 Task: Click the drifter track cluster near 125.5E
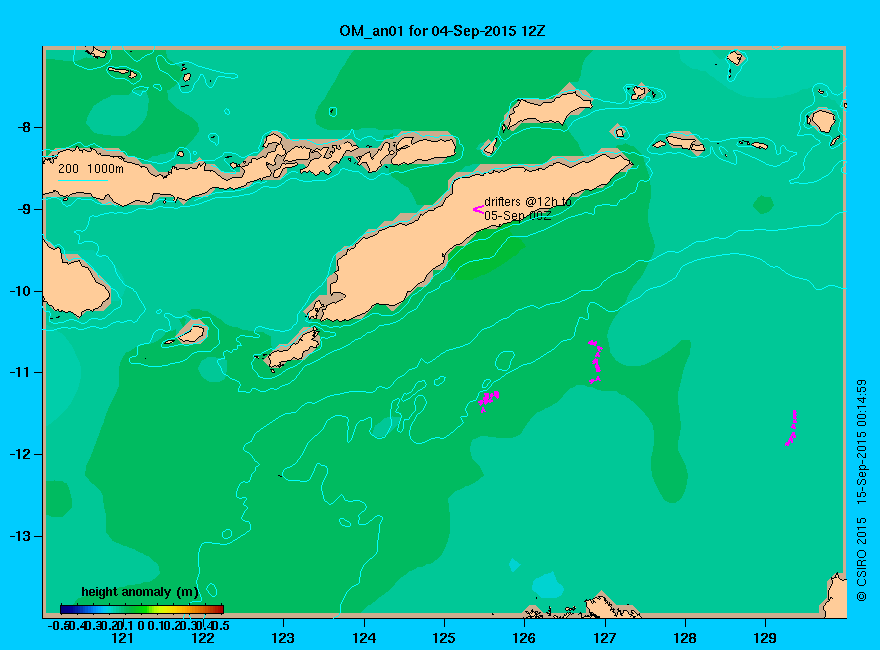pos(488,400)
